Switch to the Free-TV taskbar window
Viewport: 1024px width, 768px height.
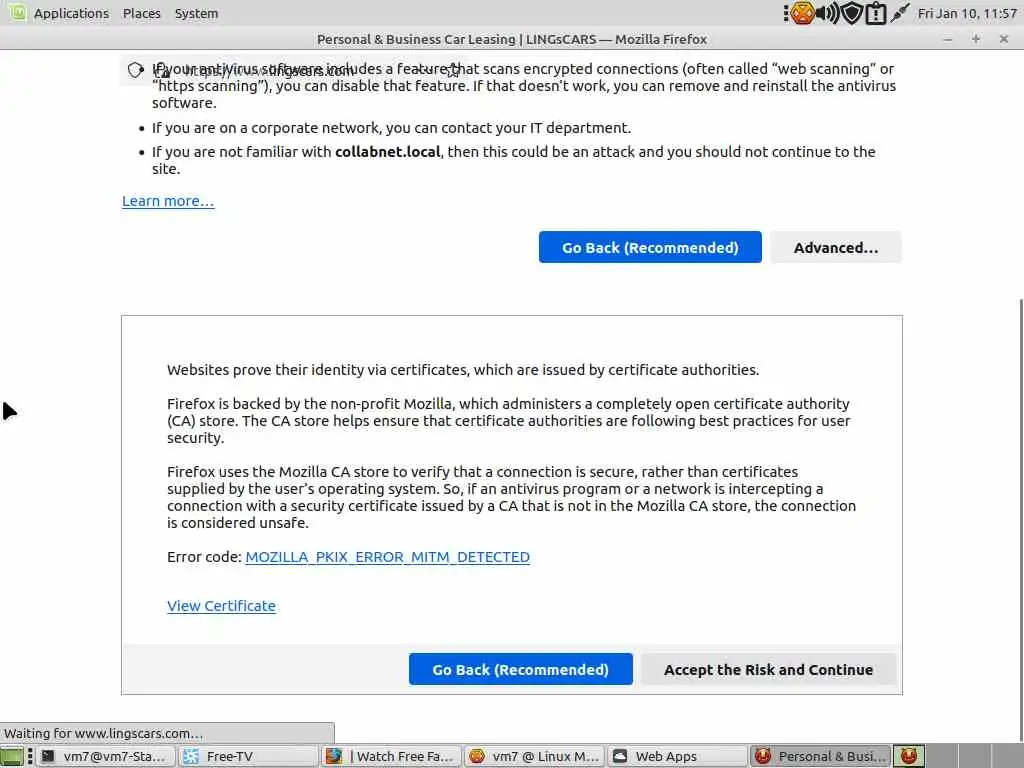click(248, 756)
